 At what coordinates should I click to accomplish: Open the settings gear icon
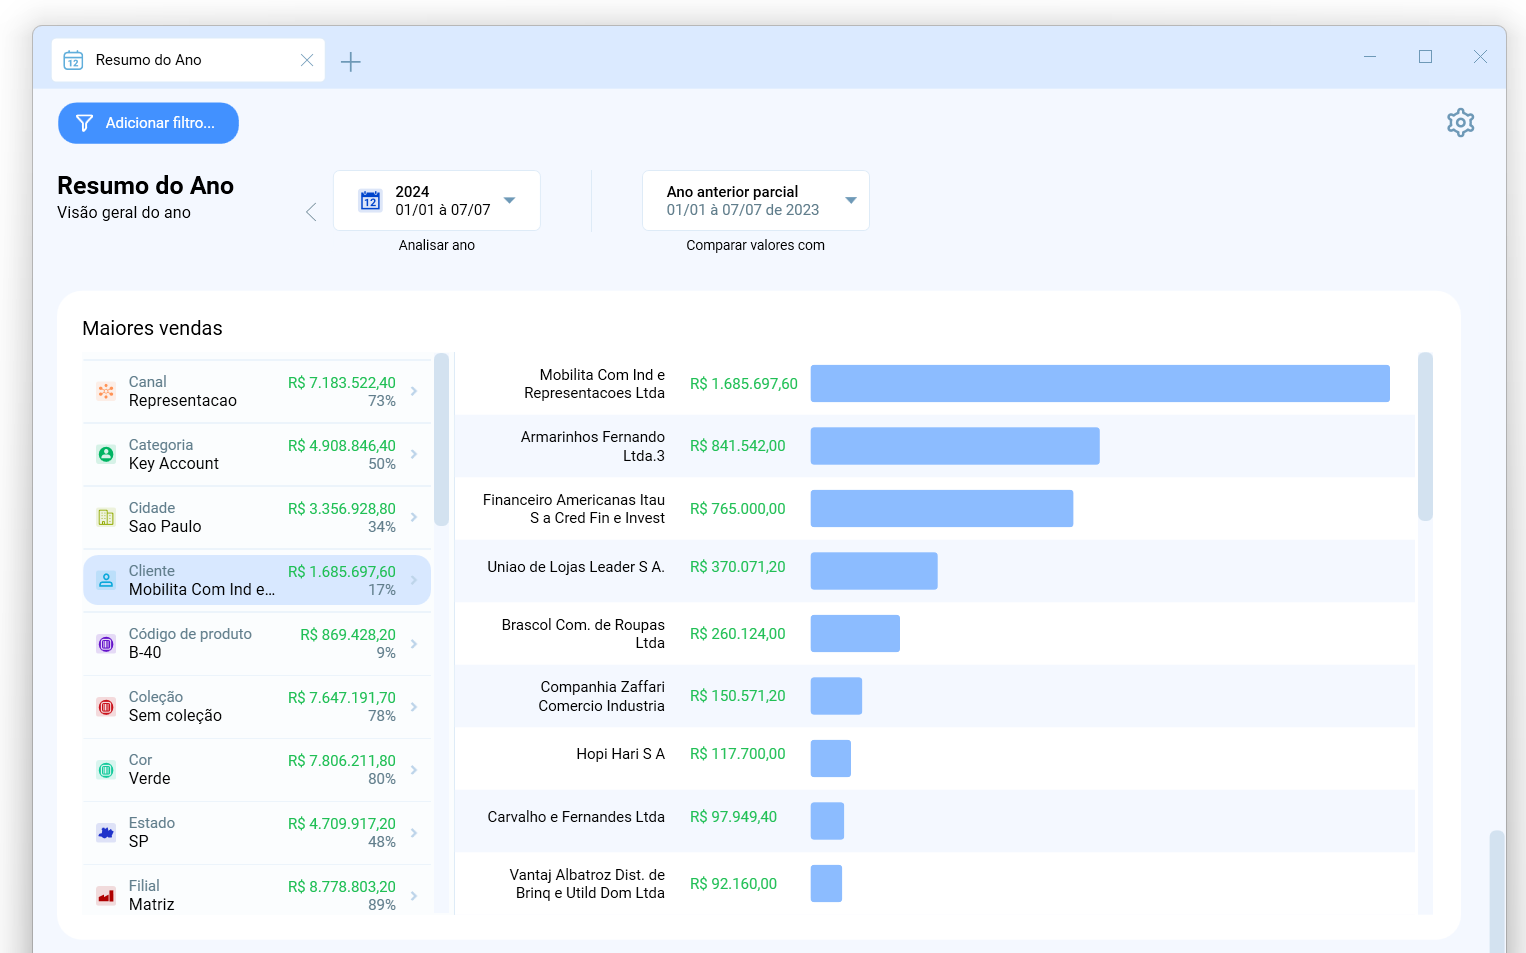[x=1460, y=123]
